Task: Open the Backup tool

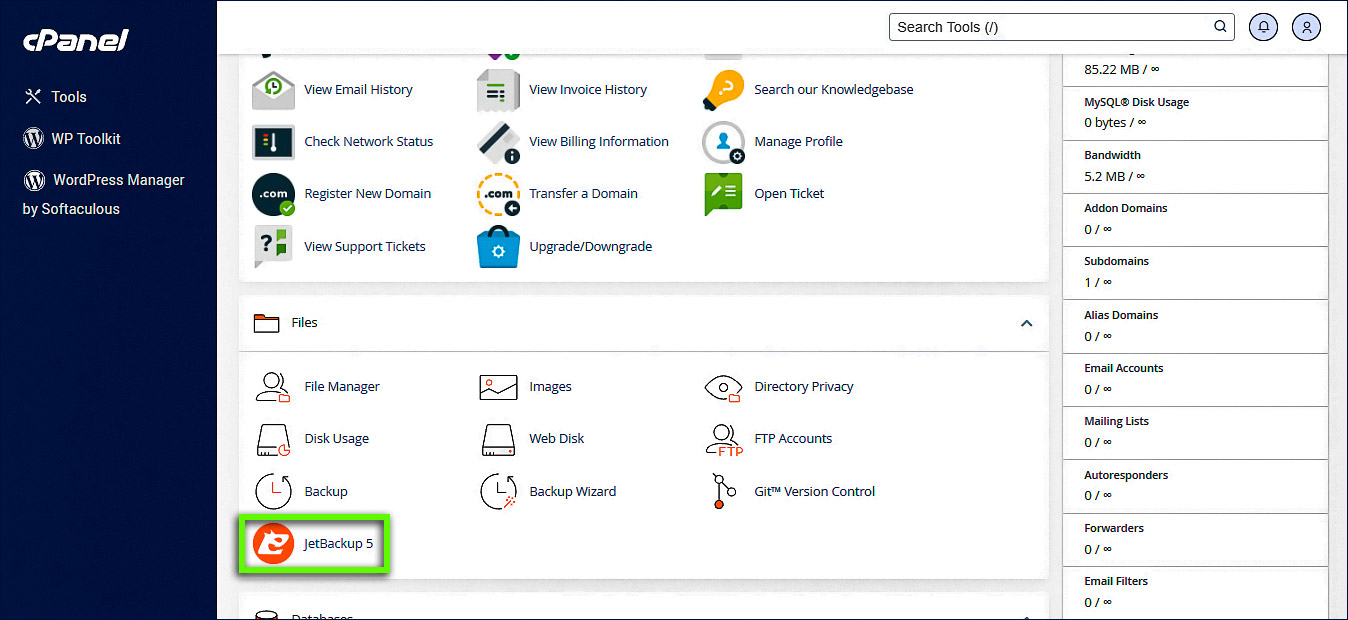Action: 324,491
